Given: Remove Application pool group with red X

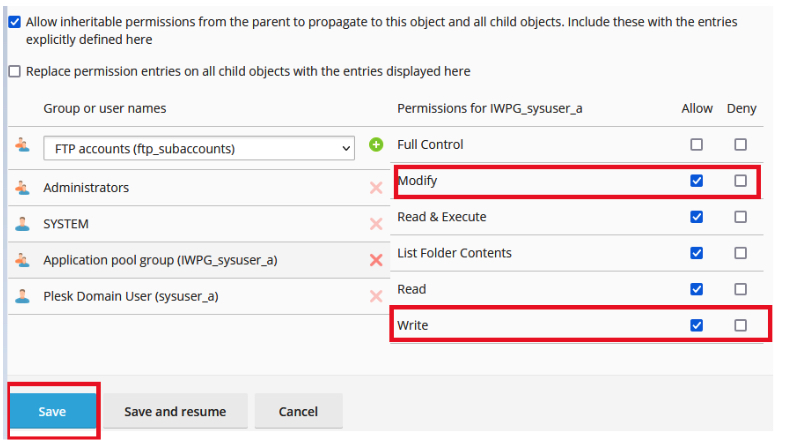Looking at the screenshot, I should coord(376,260).
